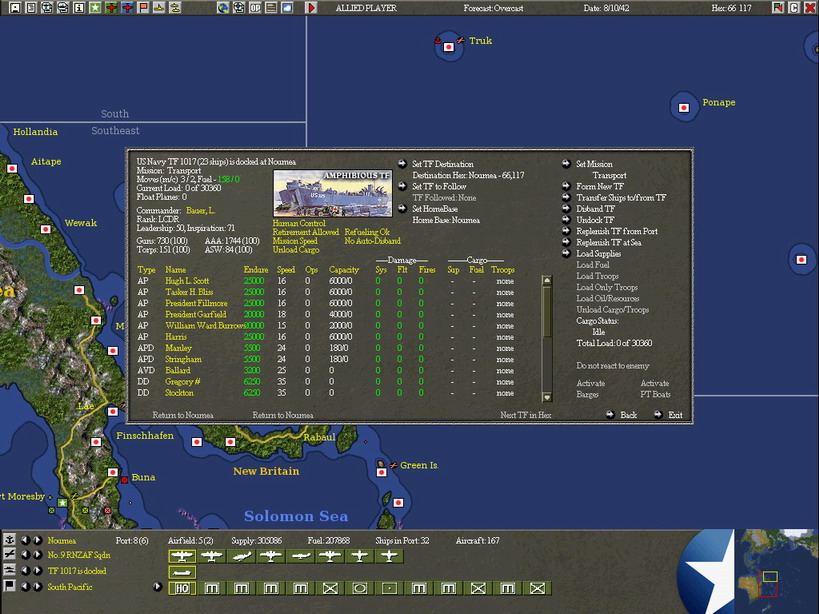Go to previous land unit before South Pacific
Viewport: 819px width, 614px height.
click(26, 586)
